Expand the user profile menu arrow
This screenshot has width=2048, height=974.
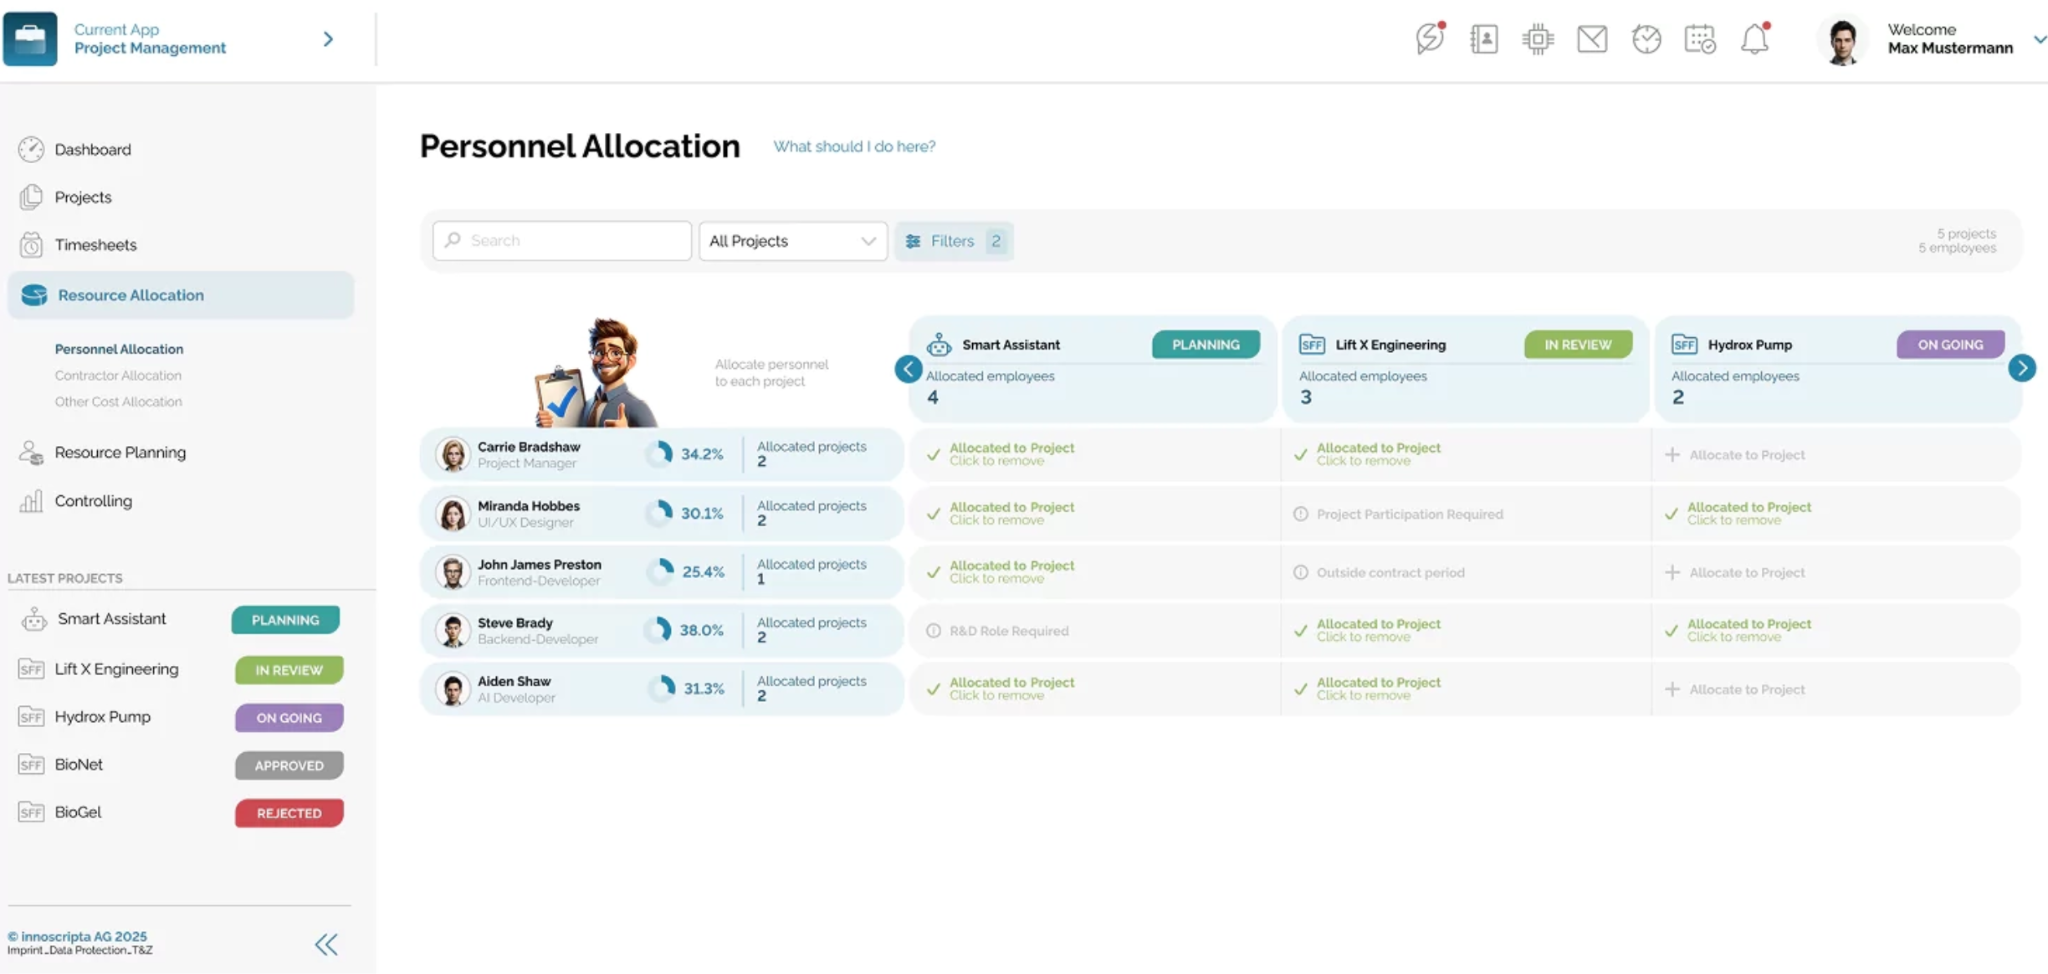[2039, 39]
